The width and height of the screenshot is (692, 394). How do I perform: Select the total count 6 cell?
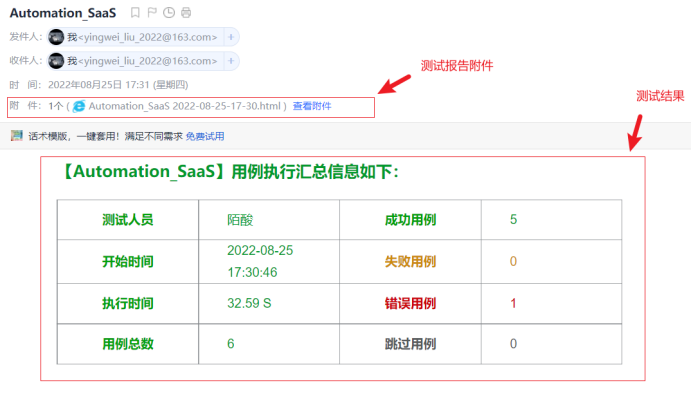[x=269, y=344]
